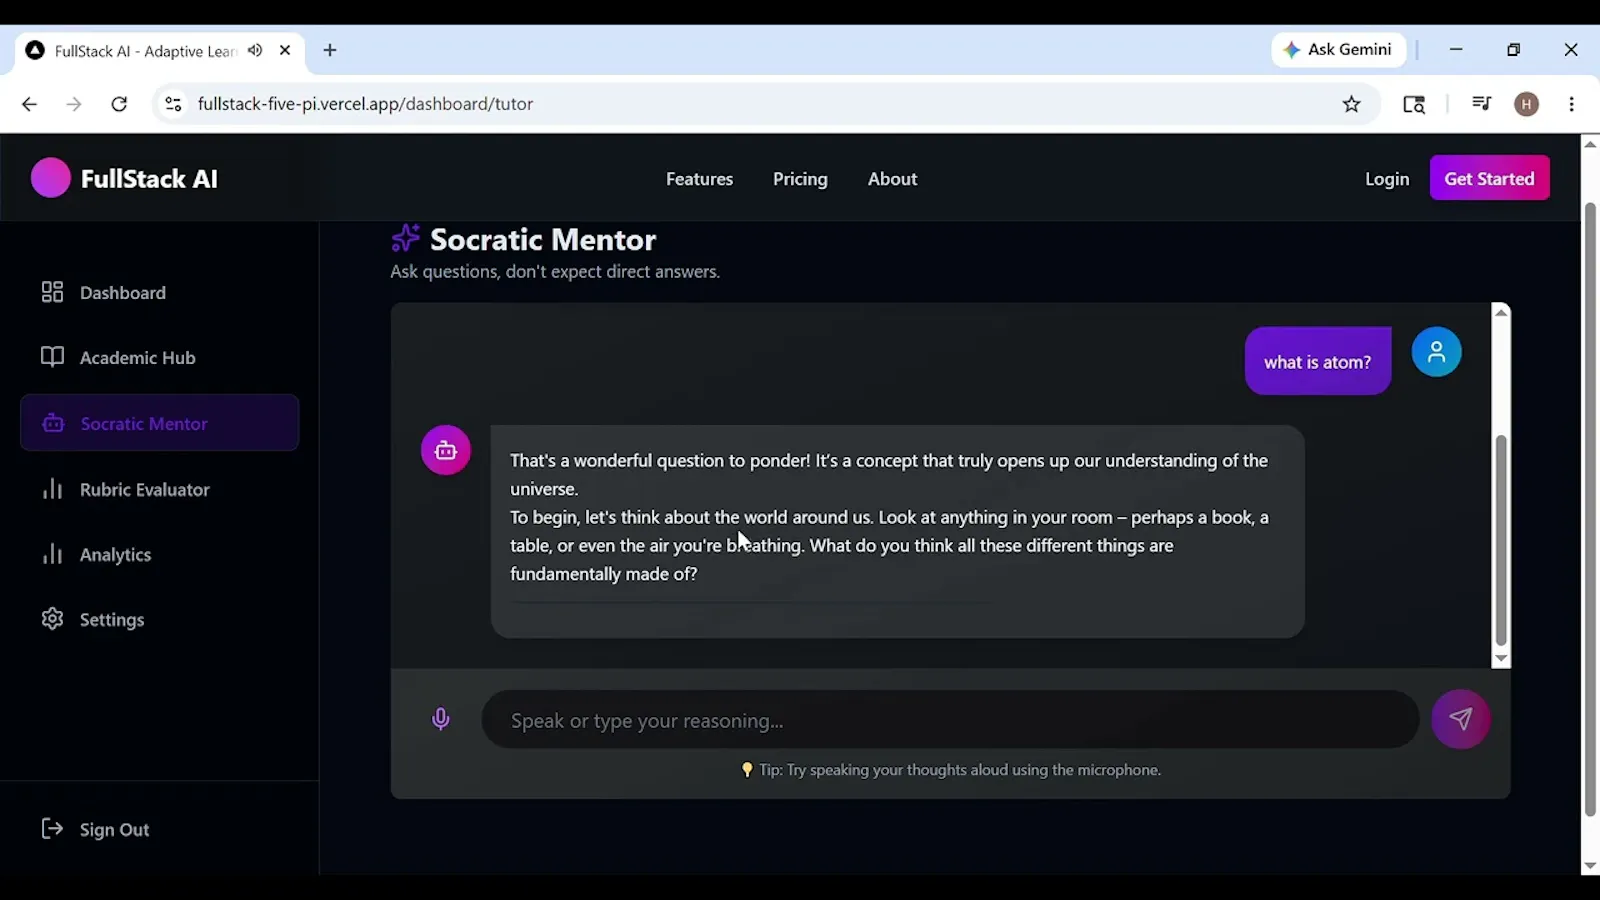Select the FullStack AI browser tab

tap(160, 50)
